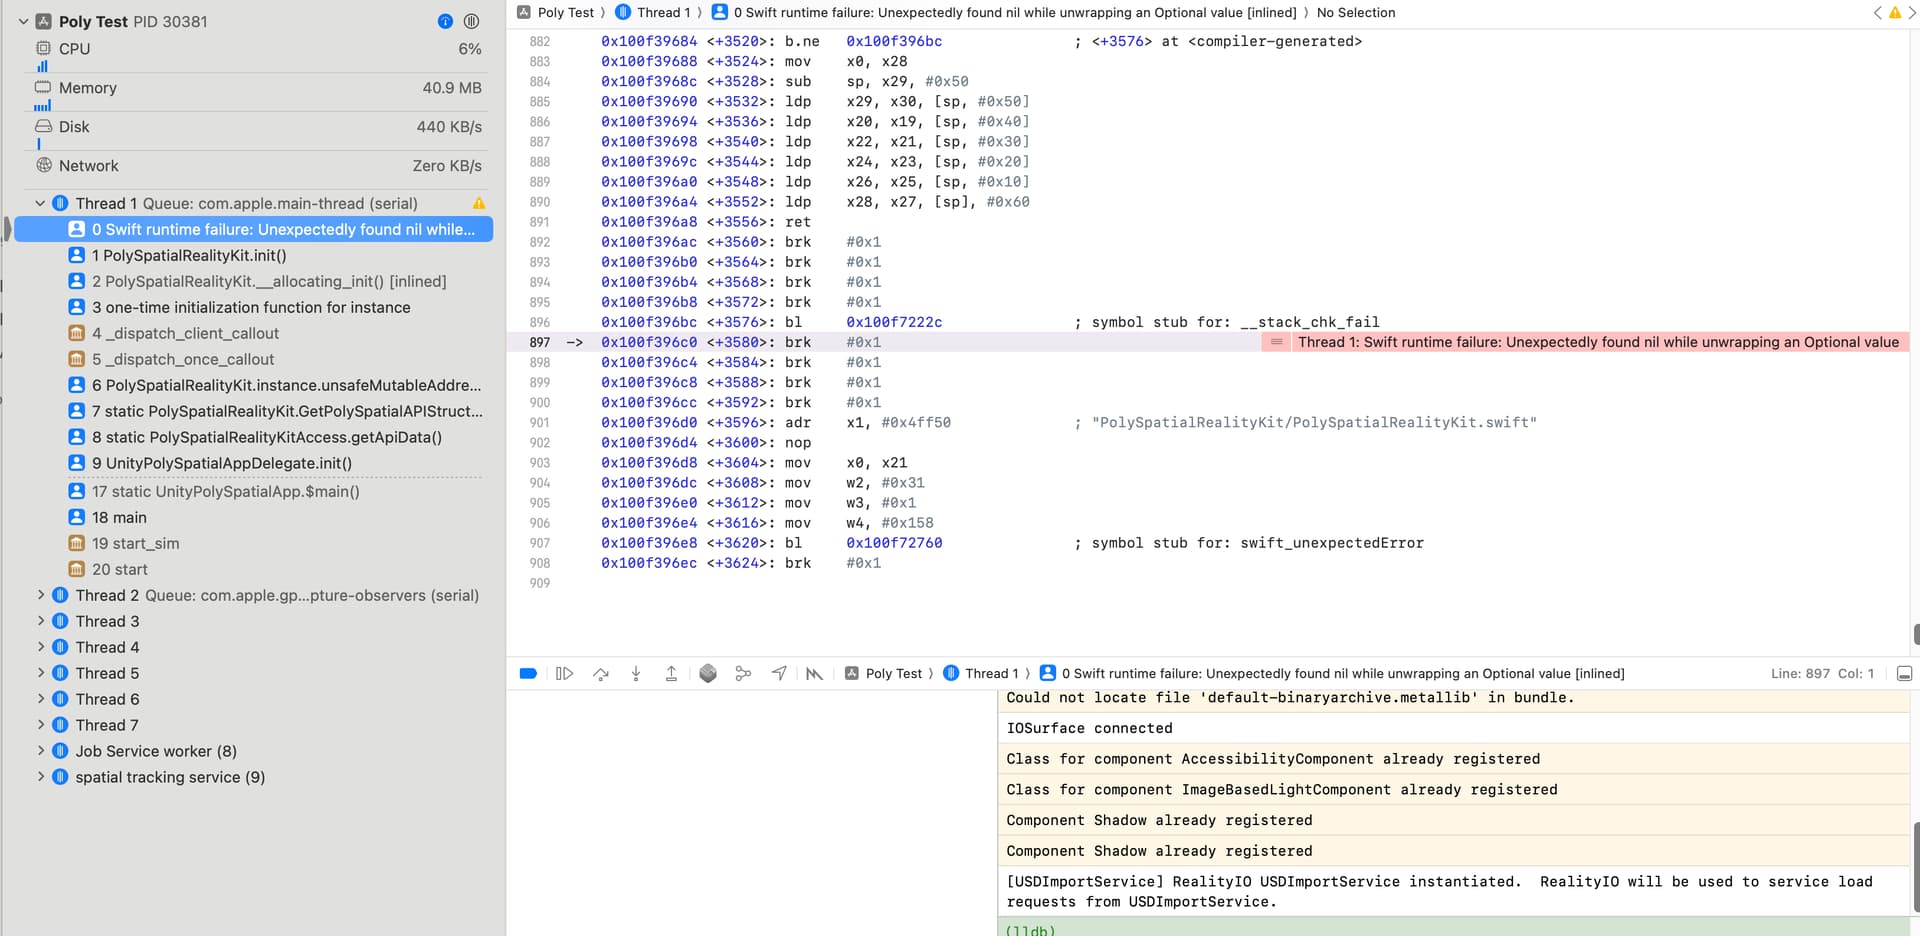
Task: Step into the current function
Action: pyautogui.click(x=636, y=673)
